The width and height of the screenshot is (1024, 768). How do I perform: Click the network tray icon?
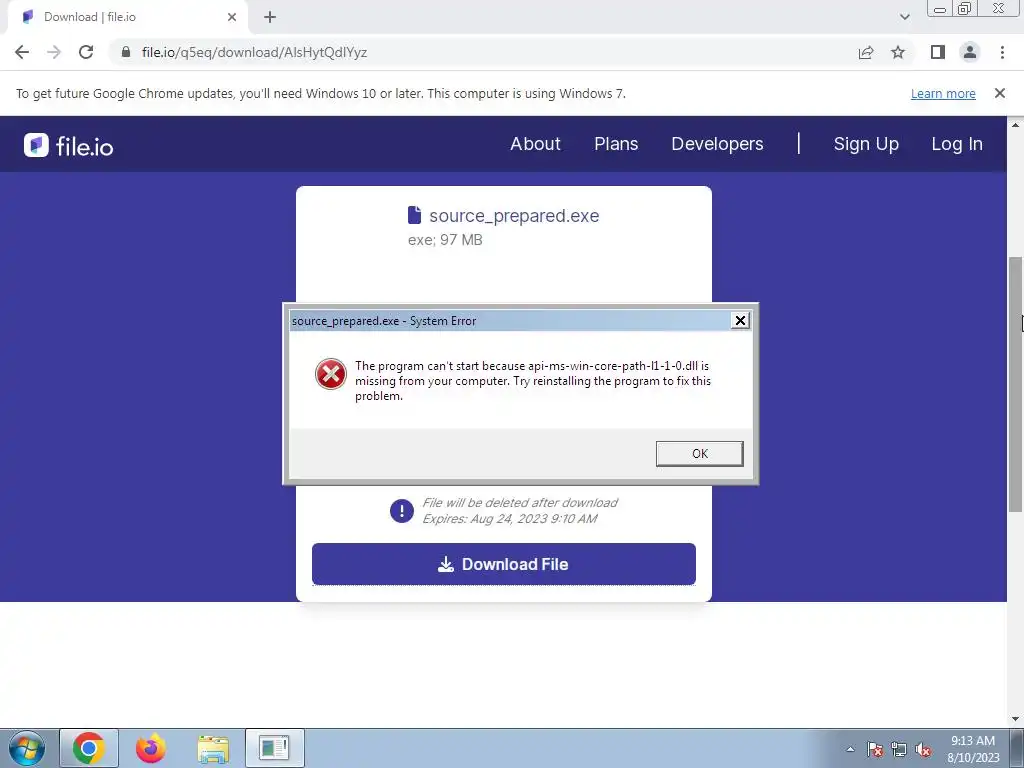point(899,749)
